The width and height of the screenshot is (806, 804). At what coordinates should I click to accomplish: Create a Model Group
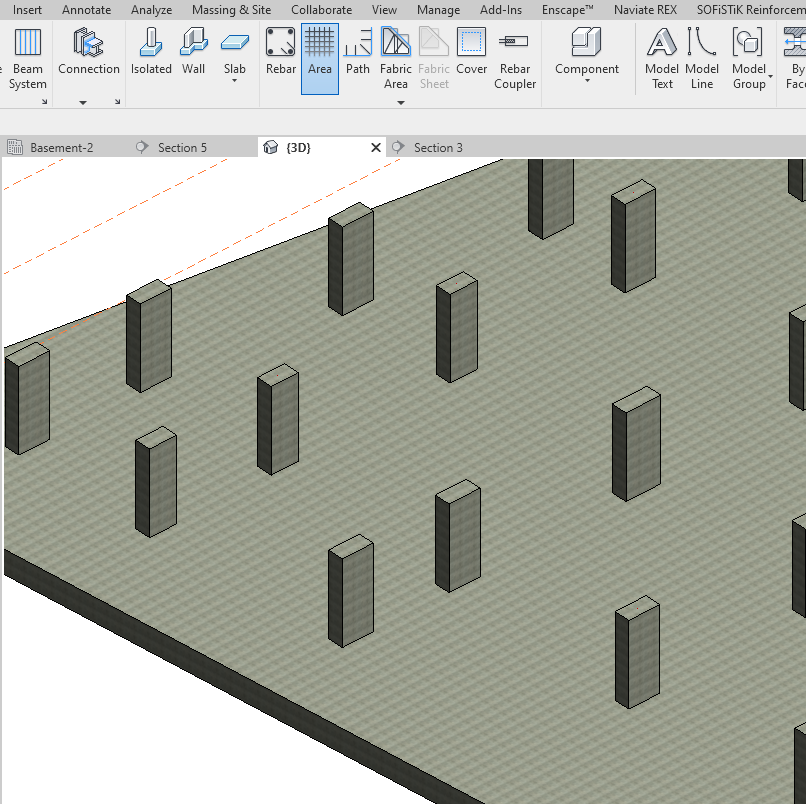pyautogui.click(x=749, y=58)
